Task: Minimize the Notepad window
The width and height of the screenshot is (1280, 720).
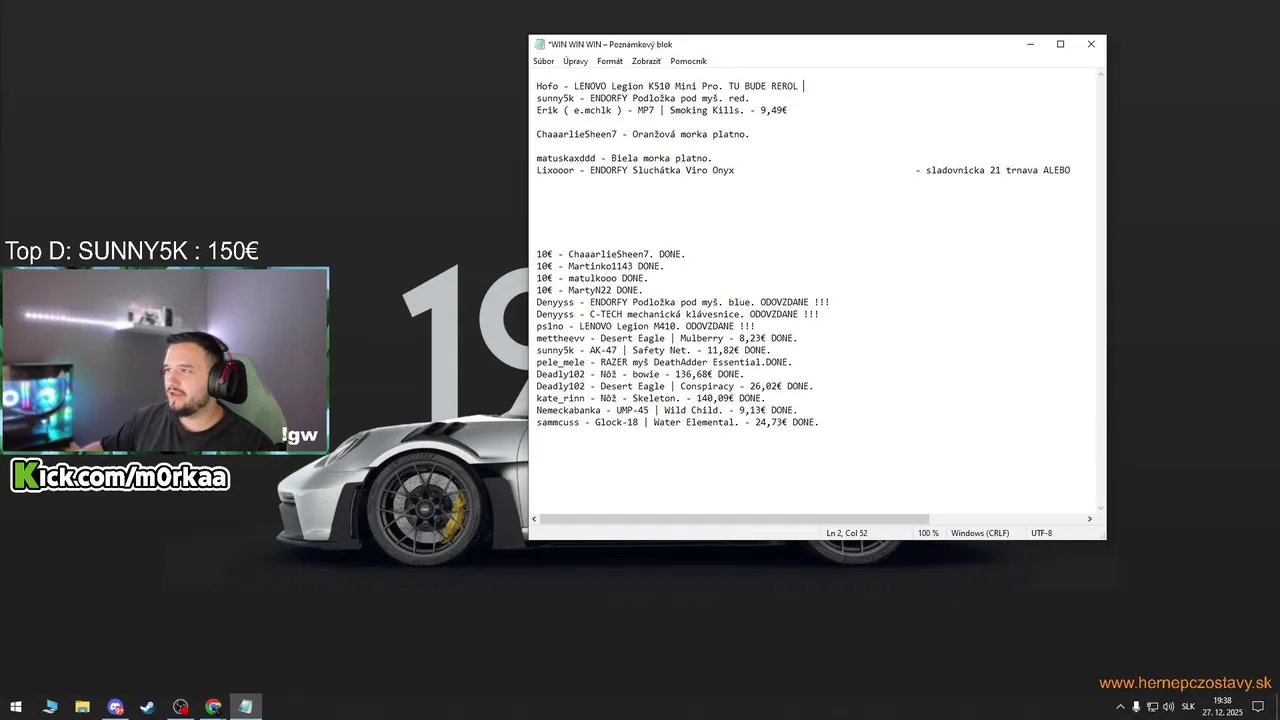Action: (x=1030, y=44)
